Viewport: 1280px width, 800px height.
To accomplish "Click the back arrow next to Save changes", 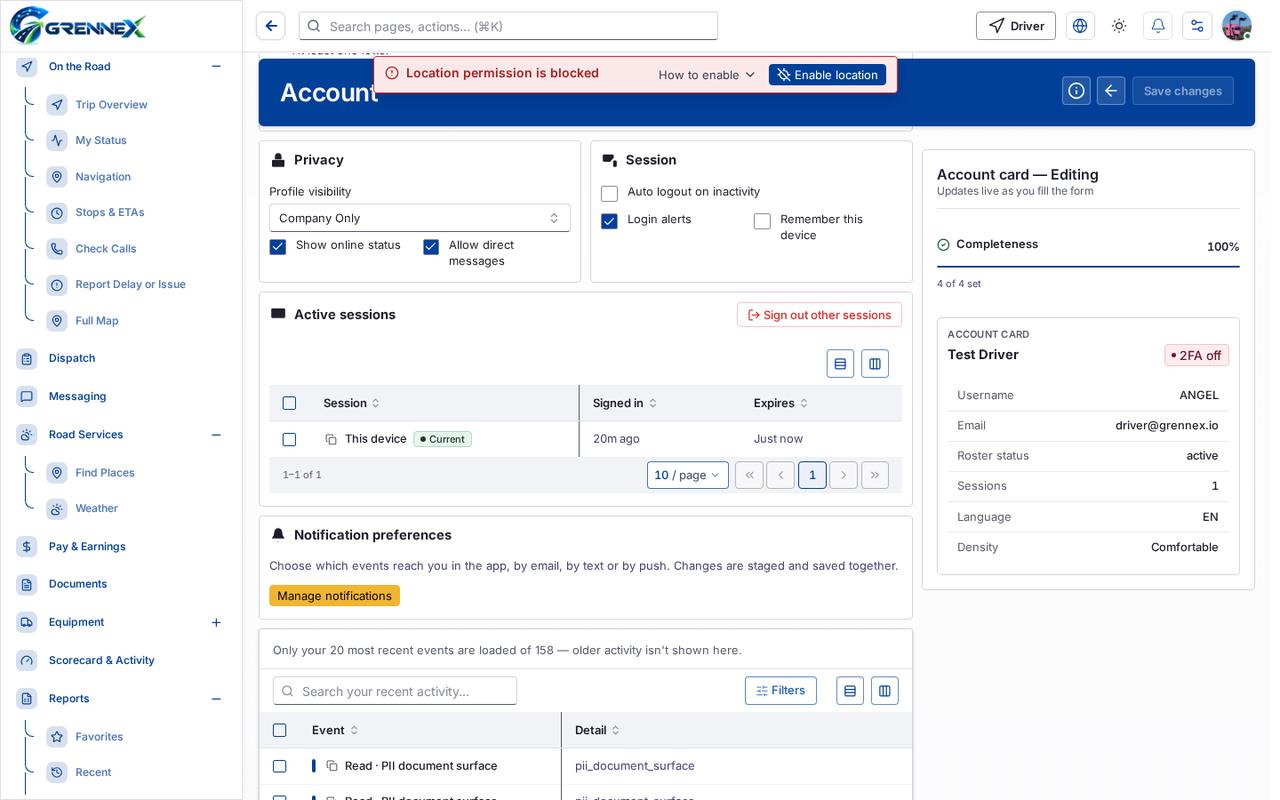I will (x=1111, y=91).
